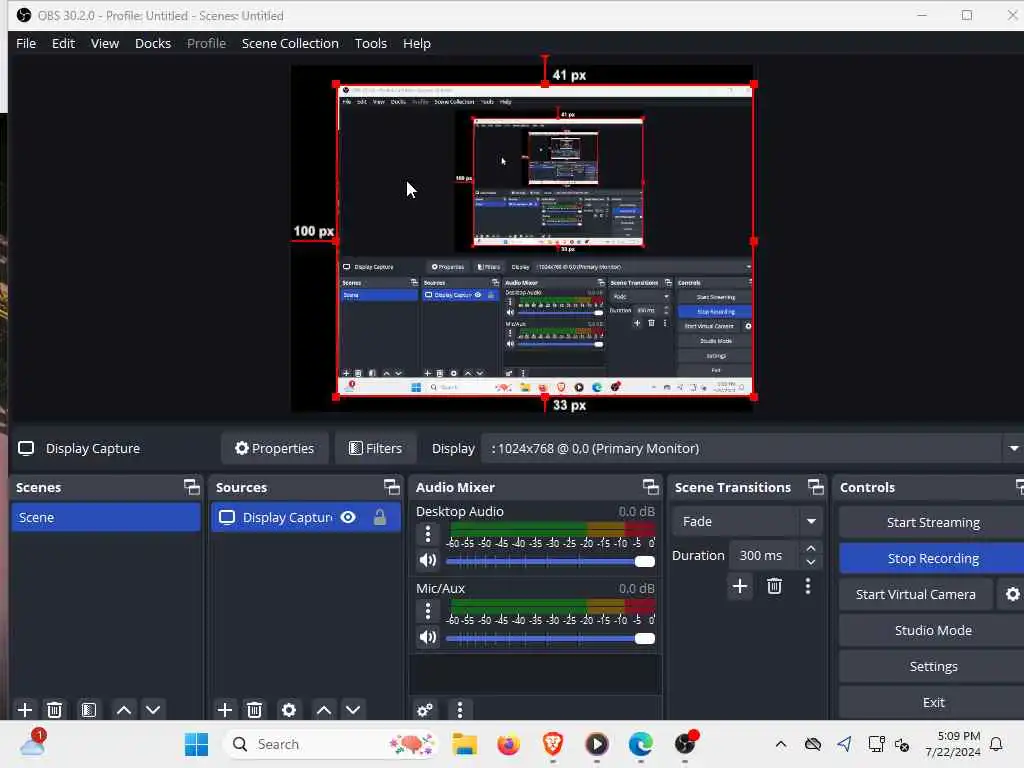
Task: Click Start Virtual Camera
Action: click(x=916, y=594)
